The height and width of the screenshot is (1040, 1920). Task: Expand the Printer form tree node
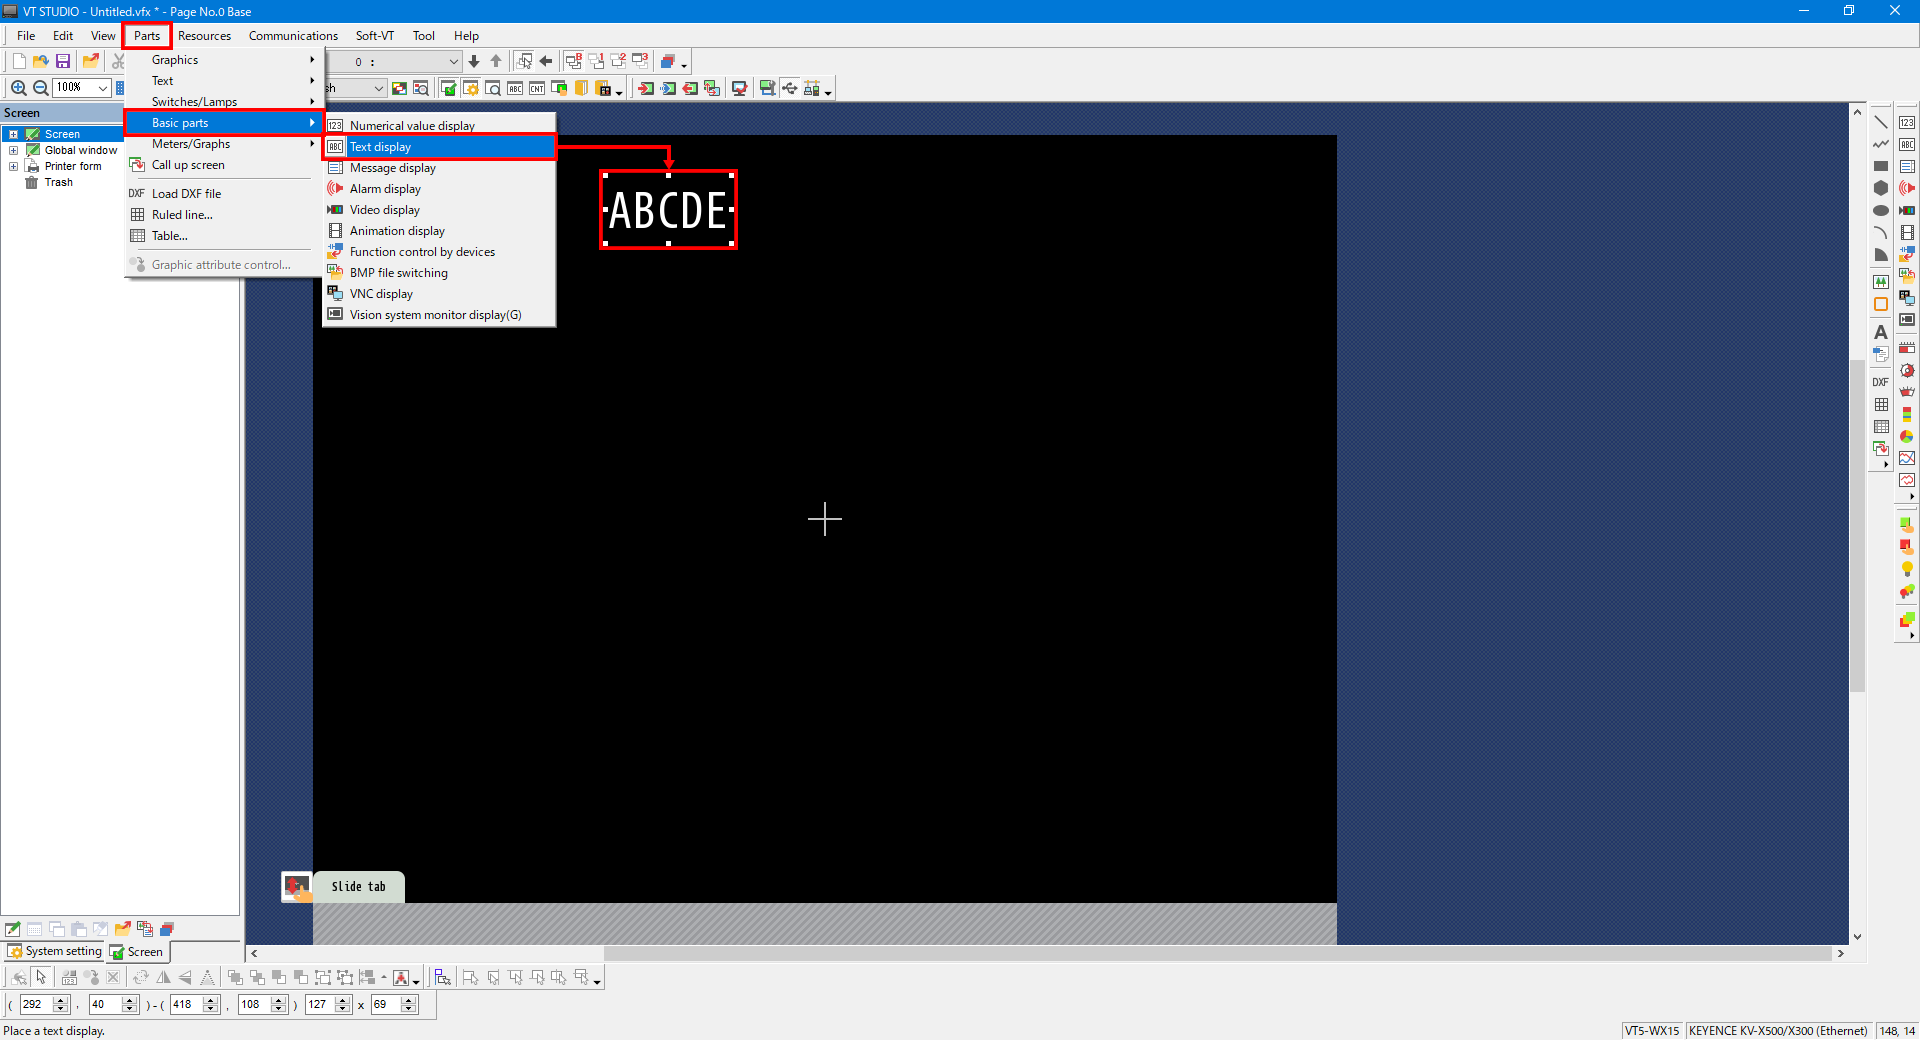point(14,166)
